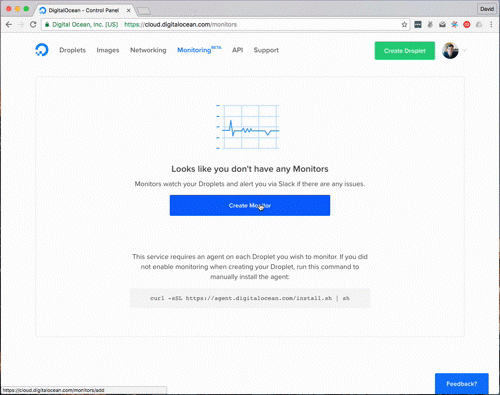Click the secure lock icon in address bar
This screenshot has height=395, width=500.
(x=47, y=24)
